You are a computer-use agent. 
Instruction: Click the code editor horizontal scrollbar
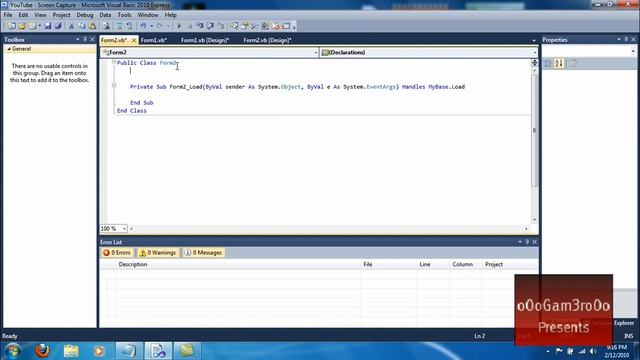[329, 229]
